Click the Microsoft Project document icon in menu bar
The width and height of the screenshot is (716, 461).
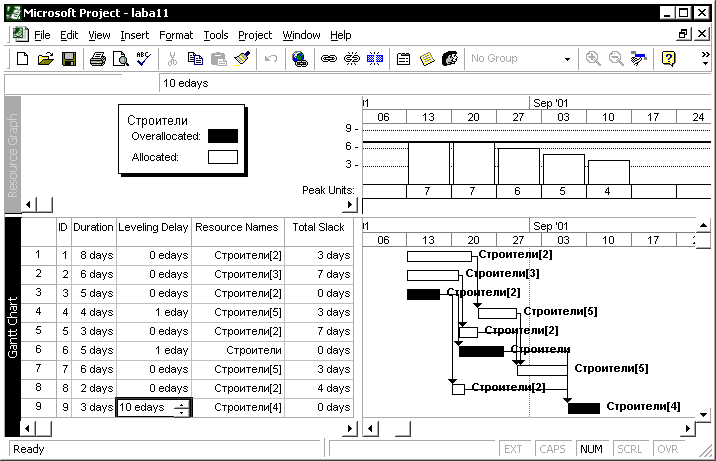pyautogui.click(x=21, y=35)
